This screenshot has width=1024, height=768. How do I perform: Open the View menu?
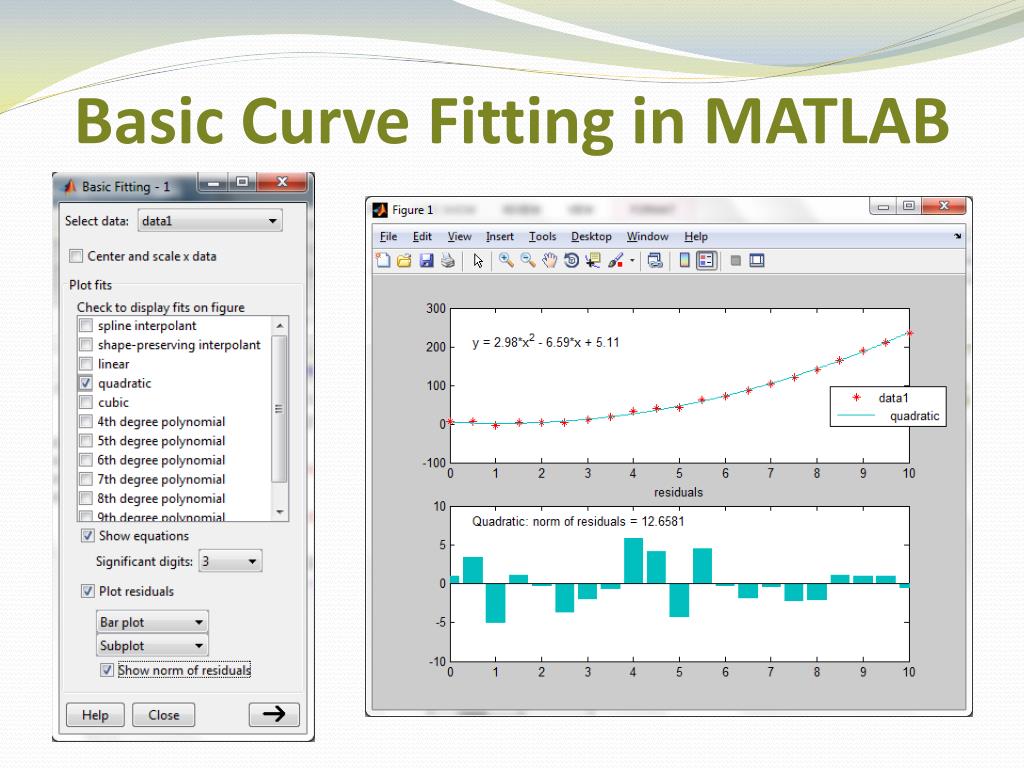coord(460,236)
